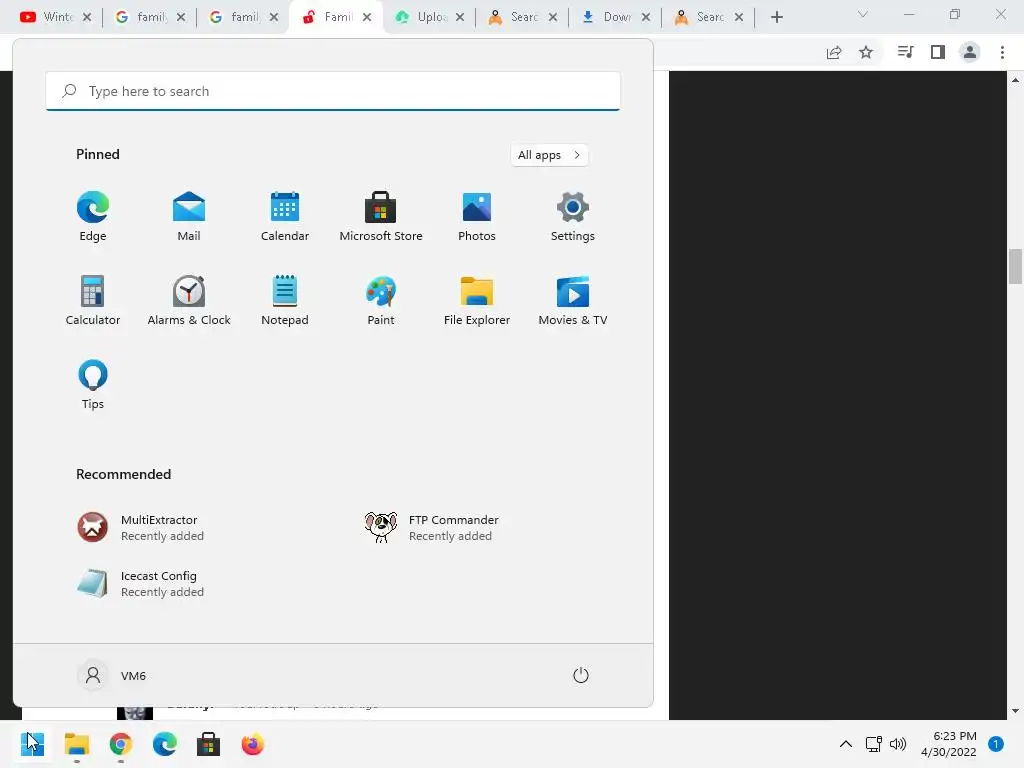Open Chrome three-dot menu

click(x=1002, y=52)
